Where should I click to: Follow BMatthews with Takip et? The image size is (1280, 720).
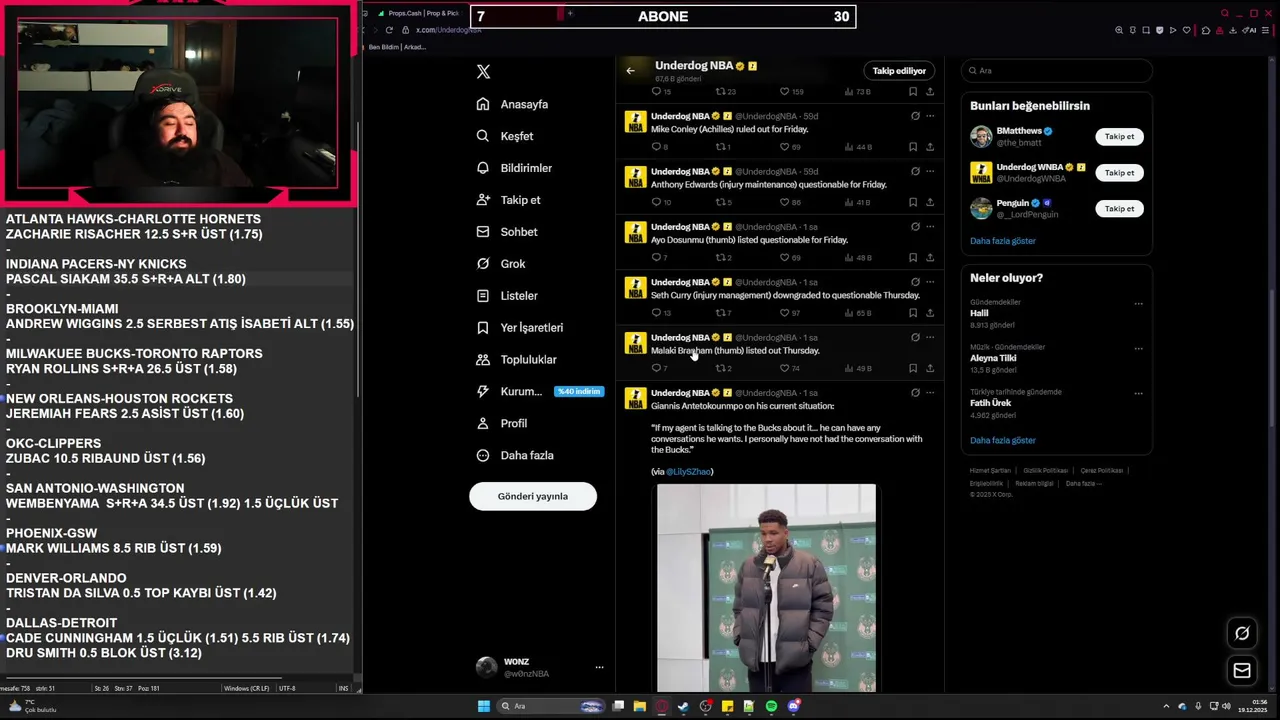1119,137
